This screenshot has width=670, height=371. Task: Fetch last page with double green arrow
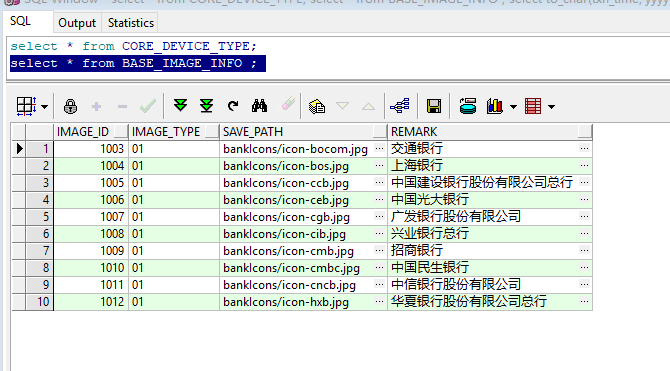(x=206, y=106)
